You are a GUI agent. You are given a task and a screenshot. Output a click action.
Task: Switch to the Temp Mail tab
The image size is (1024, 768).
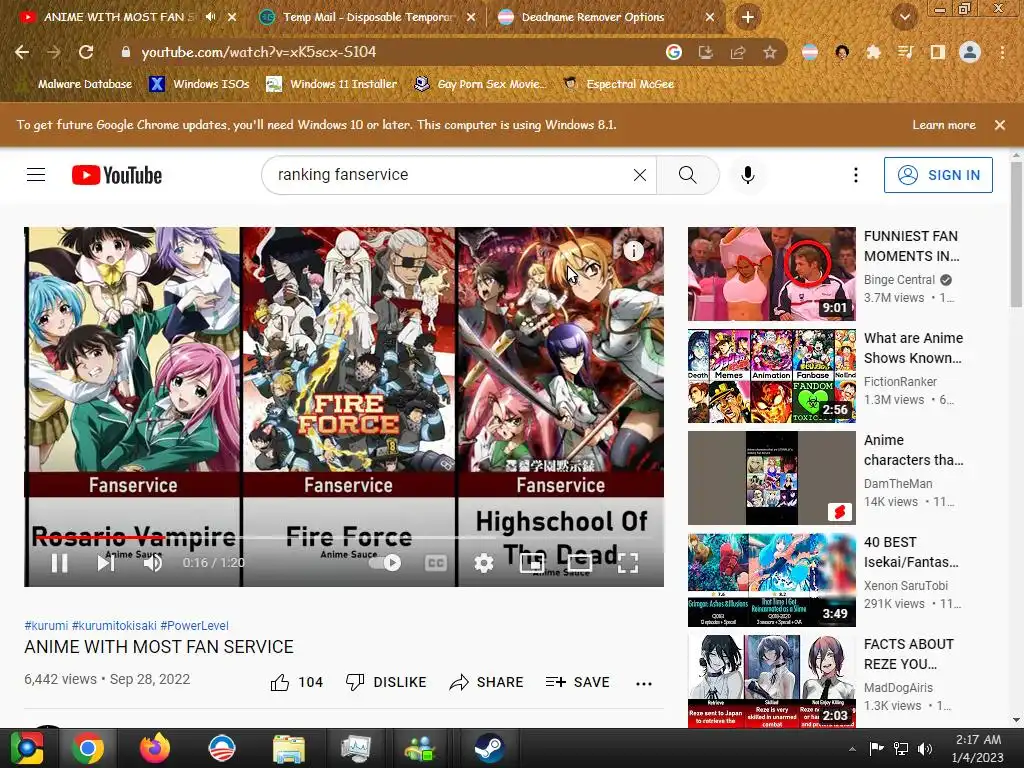(x=366, y=17)
